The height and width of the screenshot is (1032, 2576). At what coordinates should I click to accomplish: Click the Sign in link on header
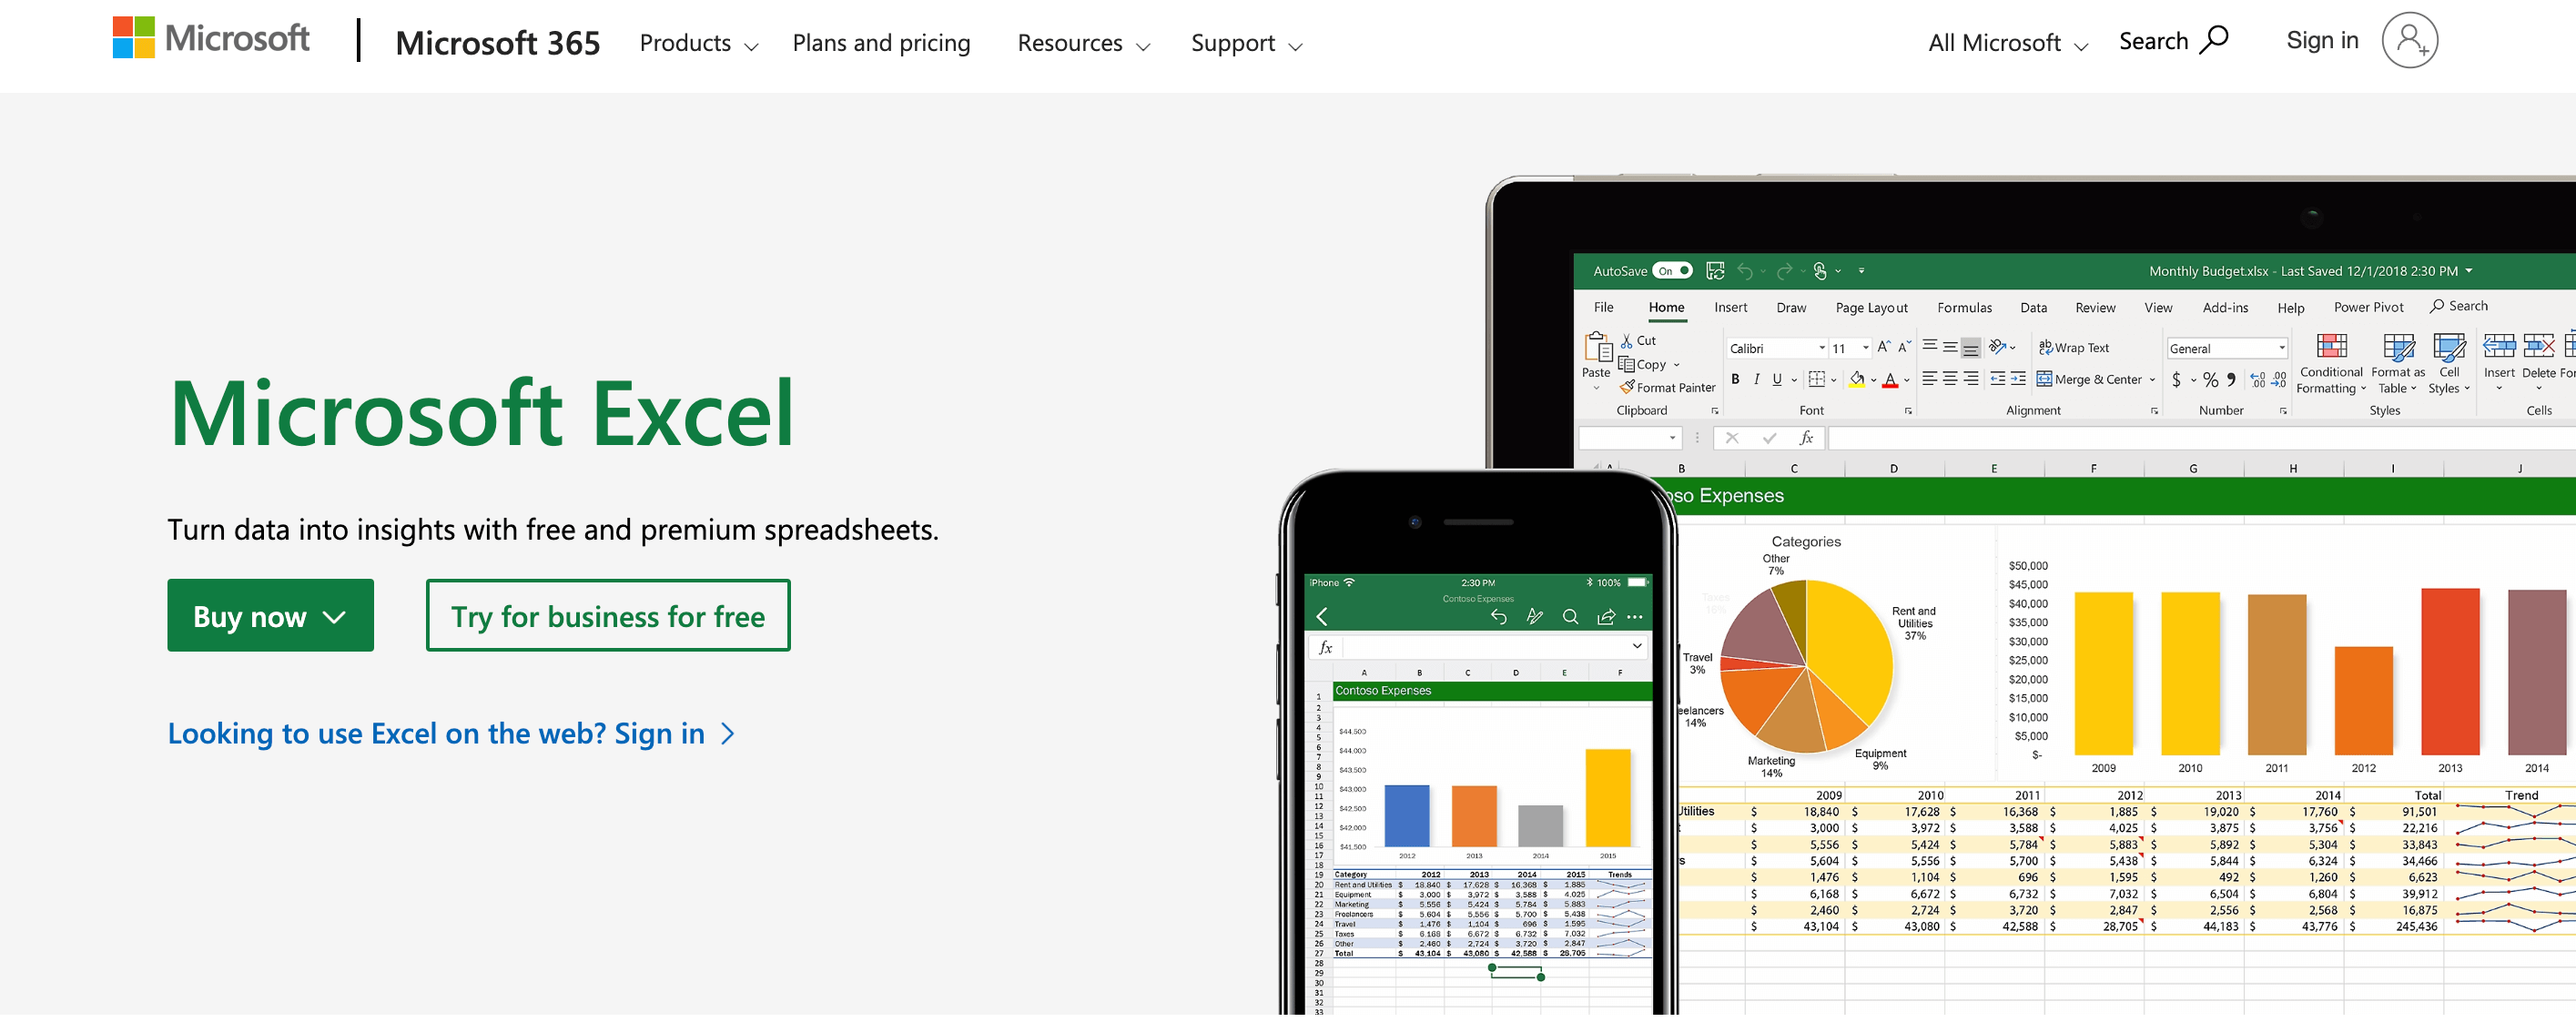pyautogui.click(x=2323, y=41)
